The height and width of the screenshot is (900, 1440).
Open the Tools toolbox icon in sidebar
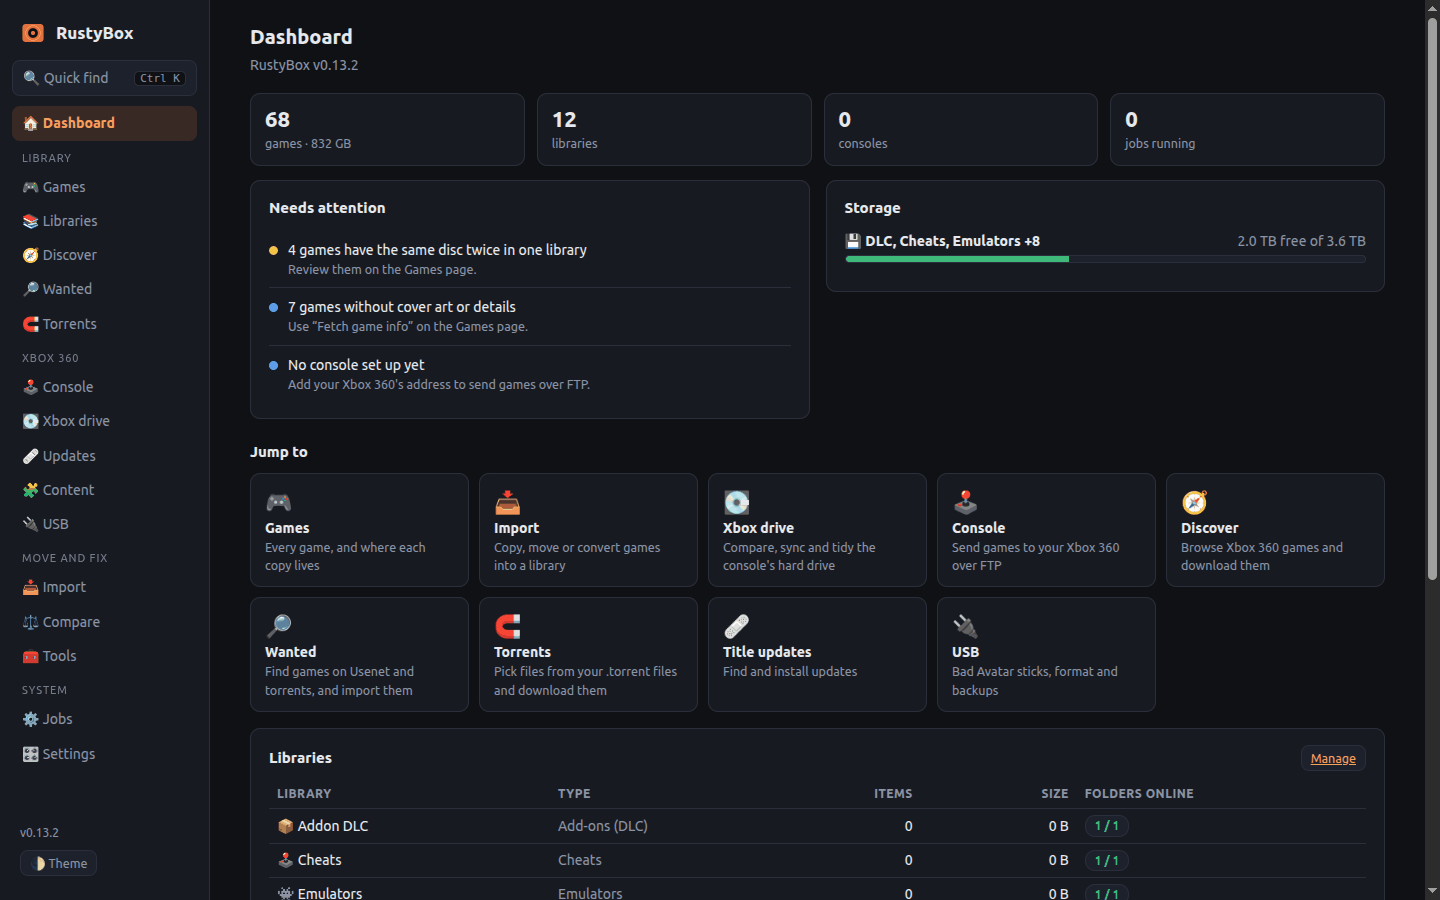(31, 656)
